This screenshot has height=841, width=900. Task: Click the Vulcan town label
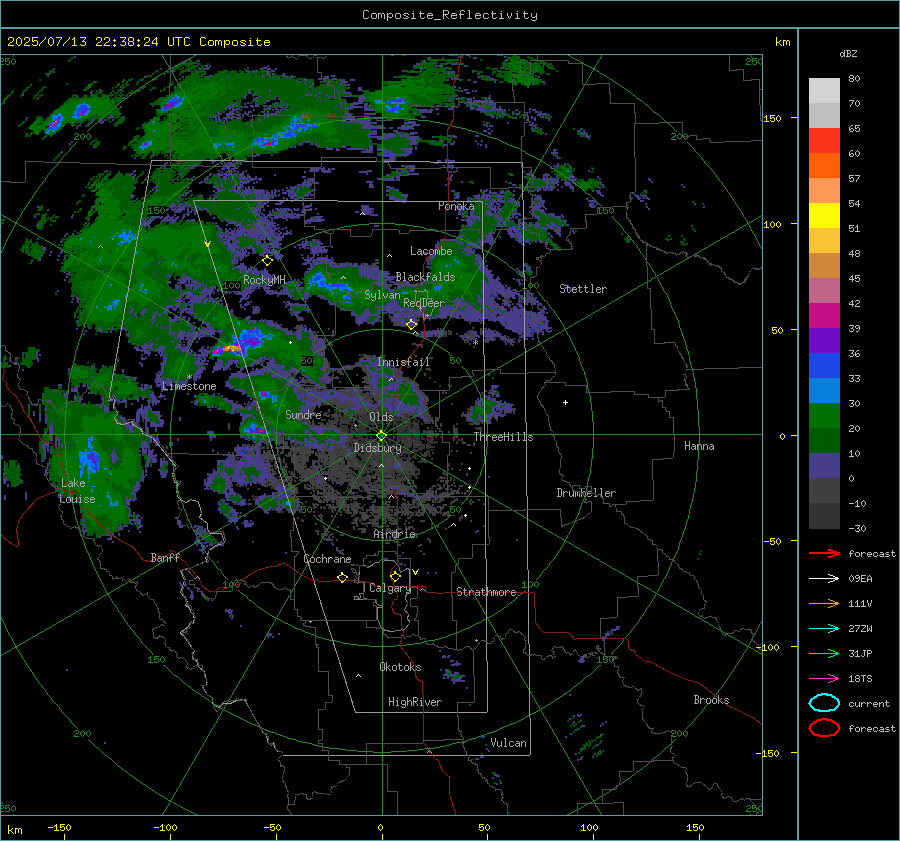click(508, 743)
